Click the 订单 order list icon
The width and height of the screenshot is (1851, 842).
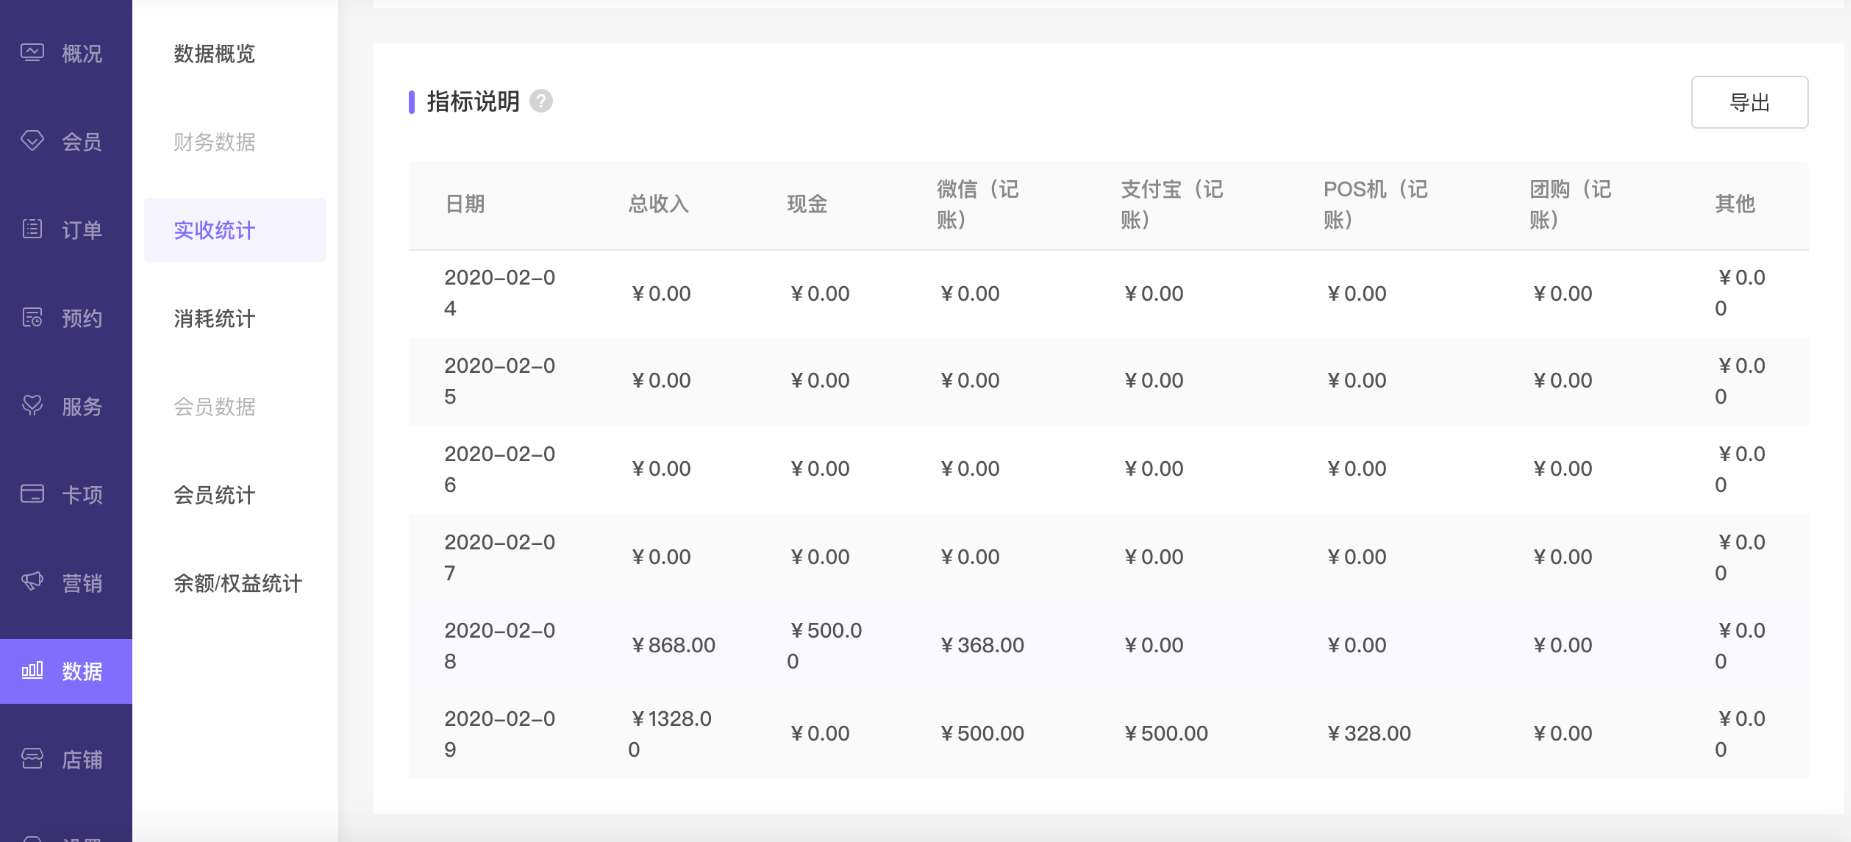click(32, 229)
